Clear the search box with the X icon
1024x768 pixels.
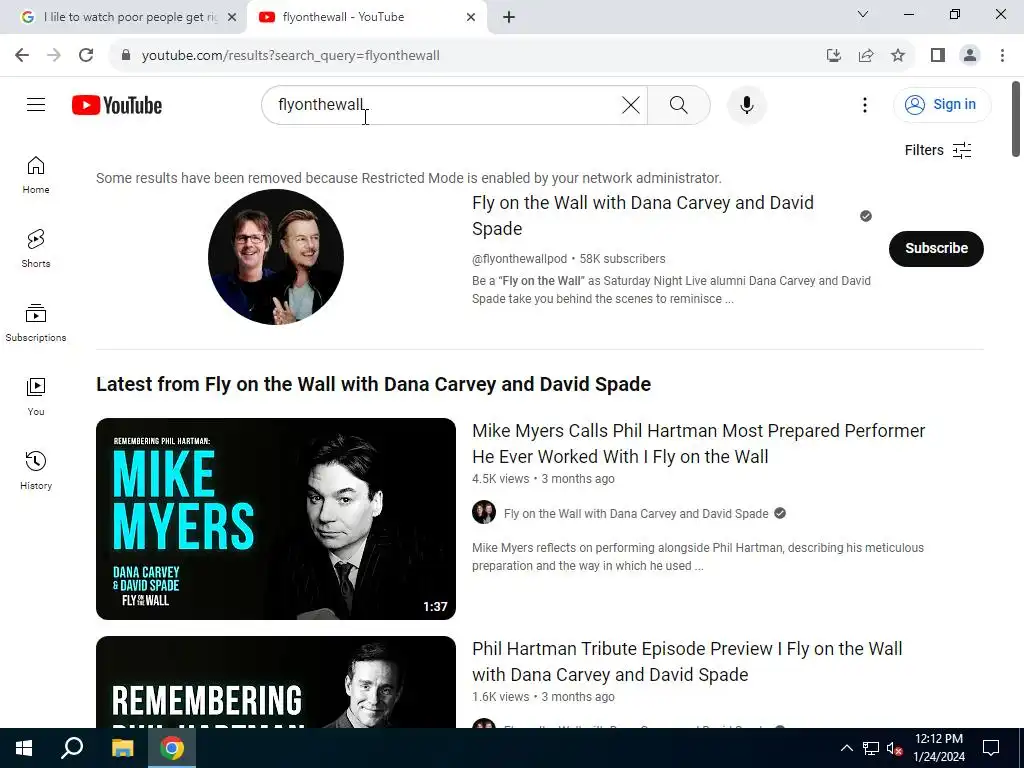(x=630, y=104)
